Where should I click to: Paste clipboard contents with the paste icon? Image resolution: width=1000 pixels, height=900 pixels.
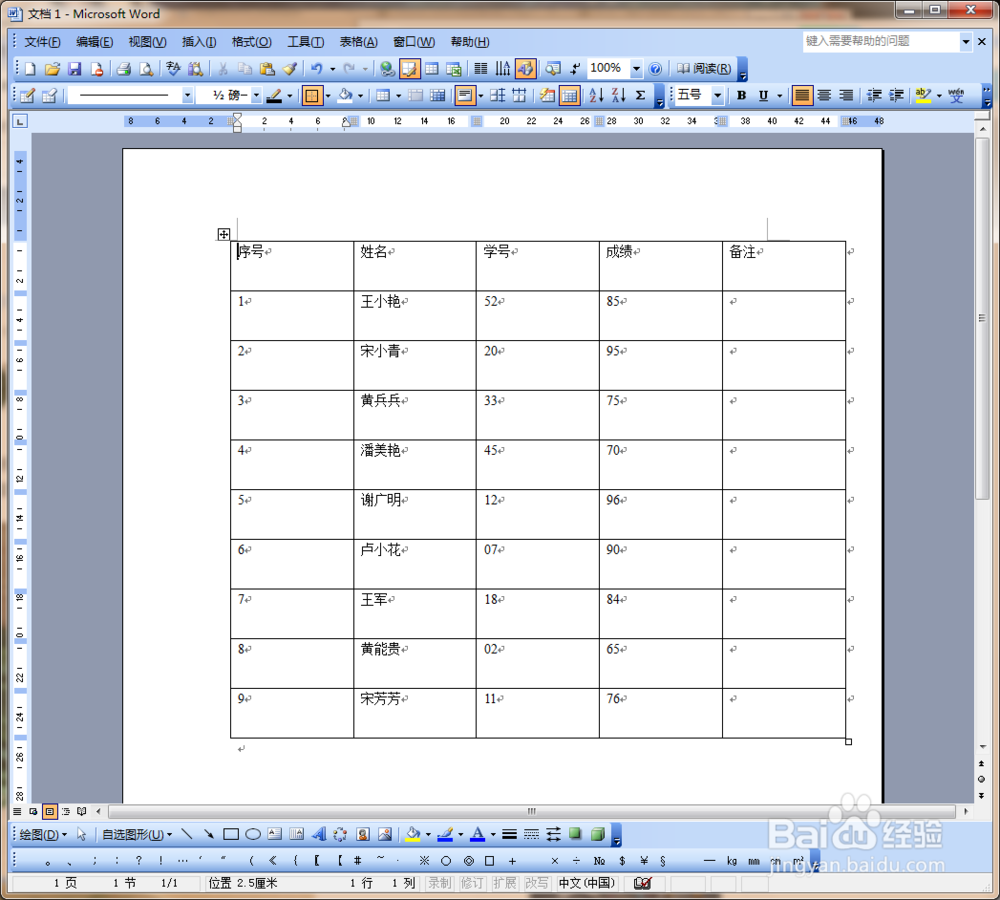[268, 69]
